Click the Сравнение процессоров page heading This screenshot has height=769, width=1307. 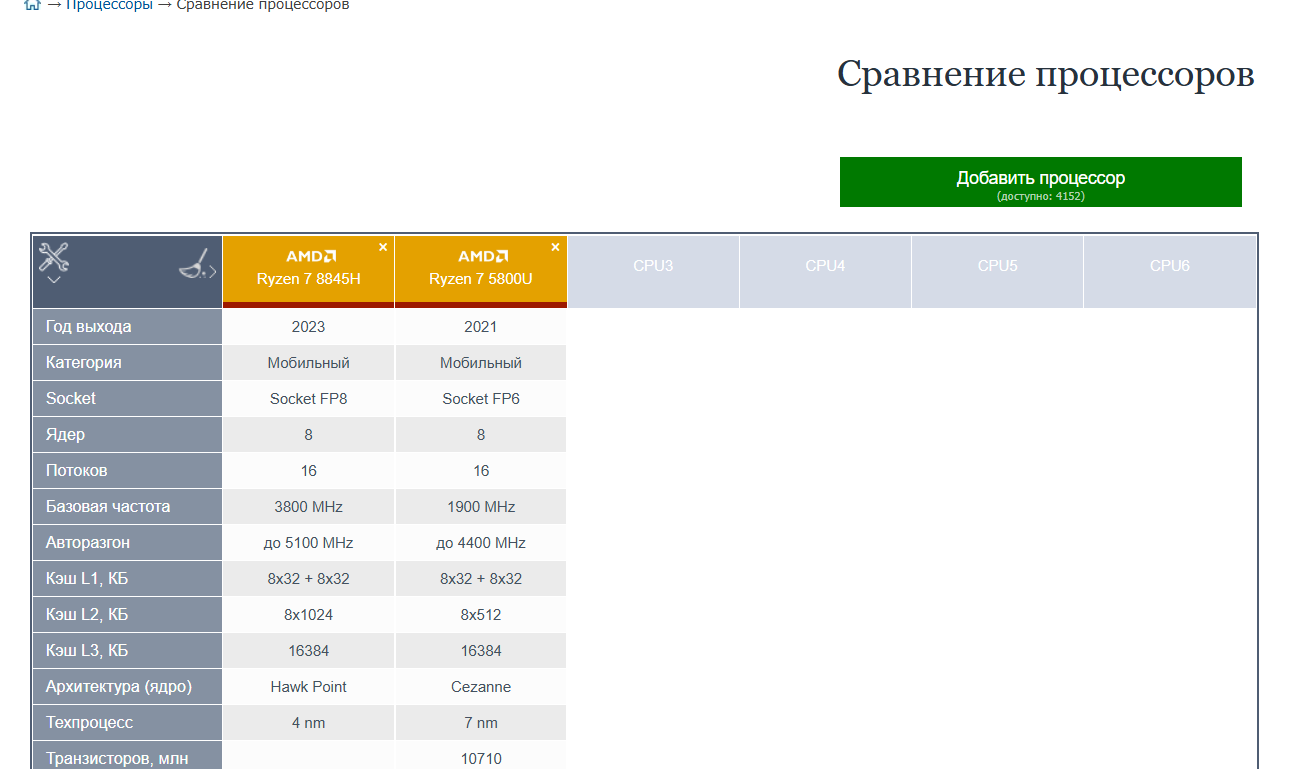pyautogui.click(x=1046, y=74)
